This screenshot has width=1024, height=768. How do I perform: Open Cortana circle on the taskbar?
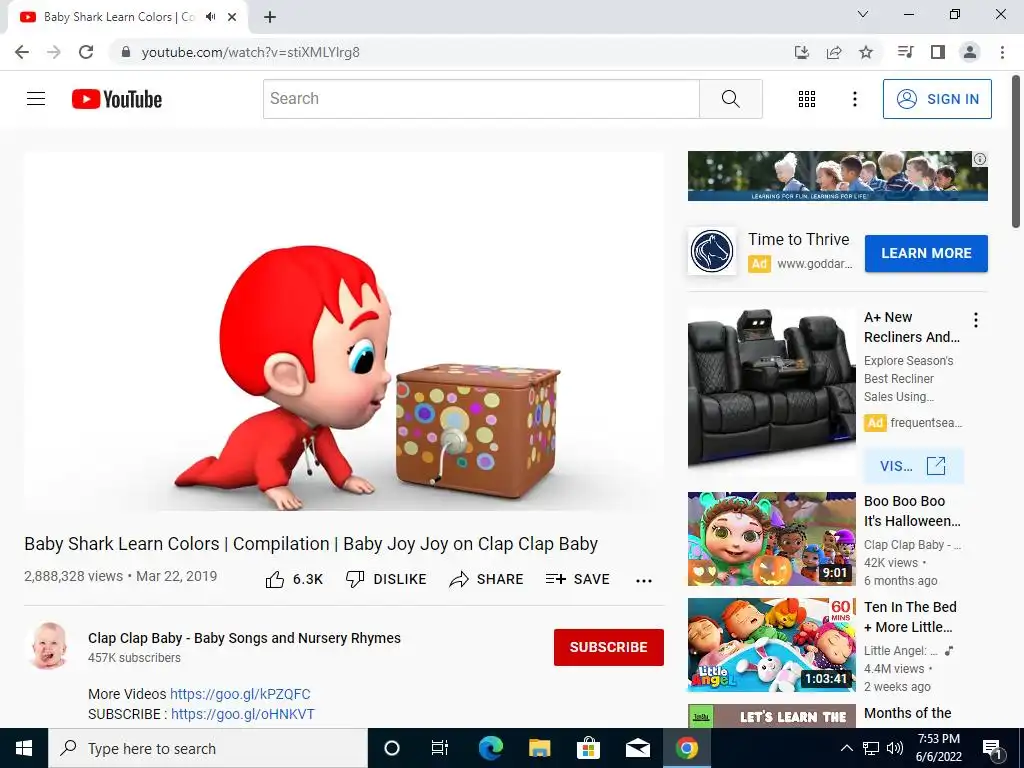pyautogui.click(x=392, y=748)
